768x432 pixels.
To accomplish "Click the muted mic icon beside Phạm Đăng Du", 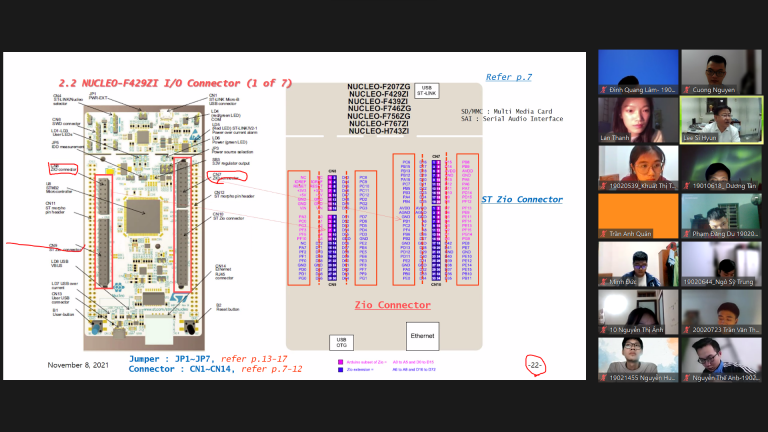I will coord(687,234).
